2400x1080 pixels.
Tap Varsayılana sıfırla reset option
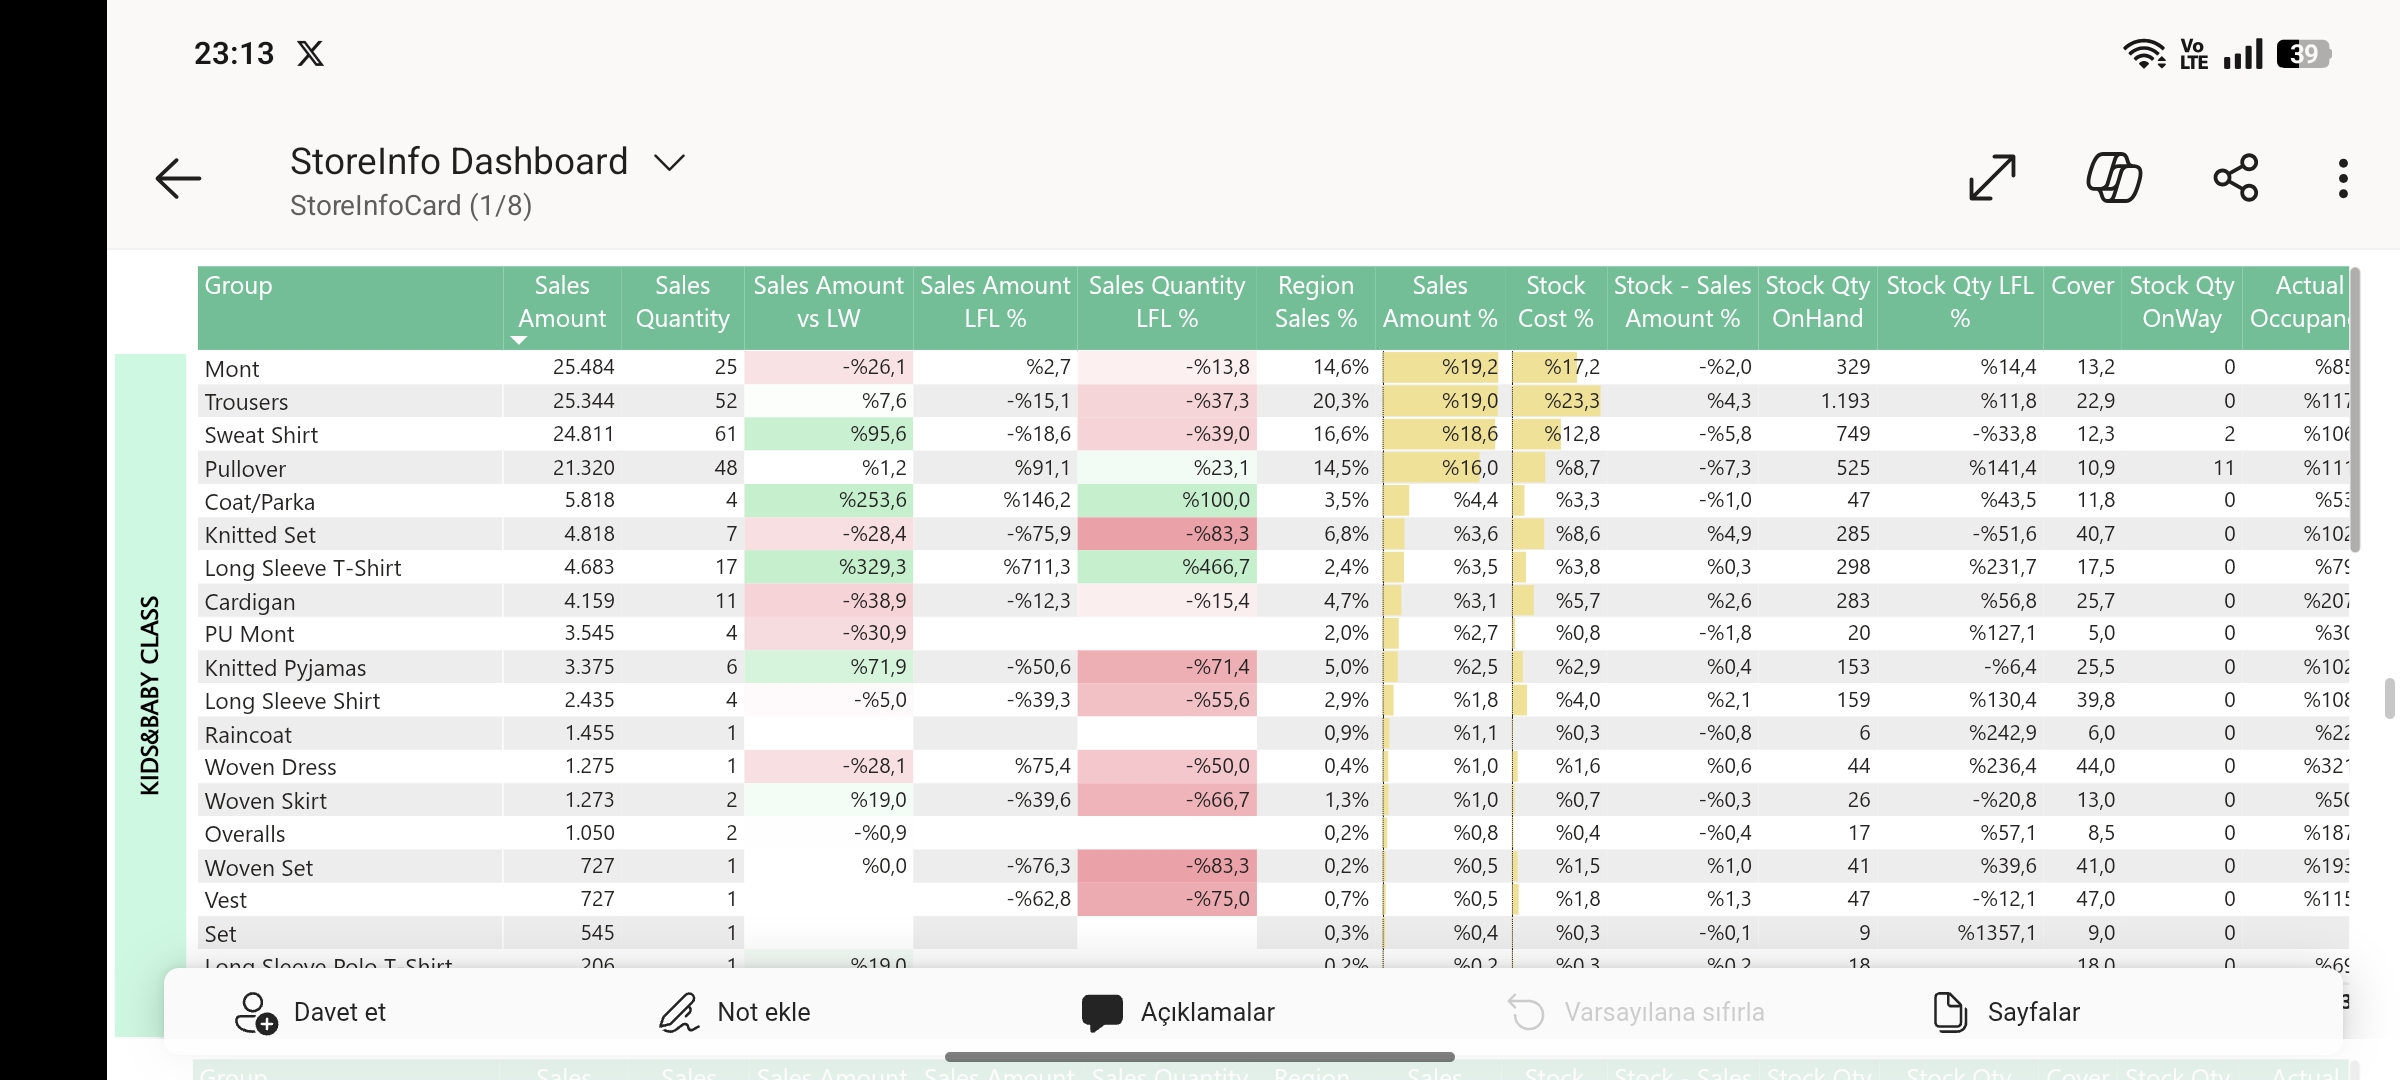1636,1012
